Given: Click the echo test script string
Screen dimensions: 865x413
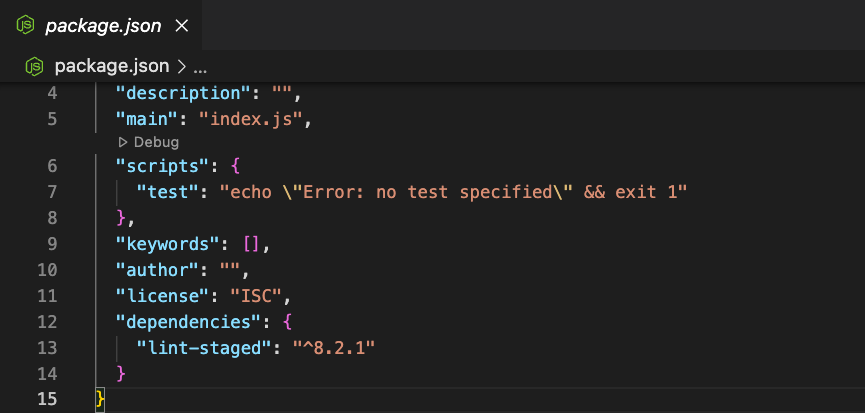Looking at the screenshot, I should tap(453, 192).
